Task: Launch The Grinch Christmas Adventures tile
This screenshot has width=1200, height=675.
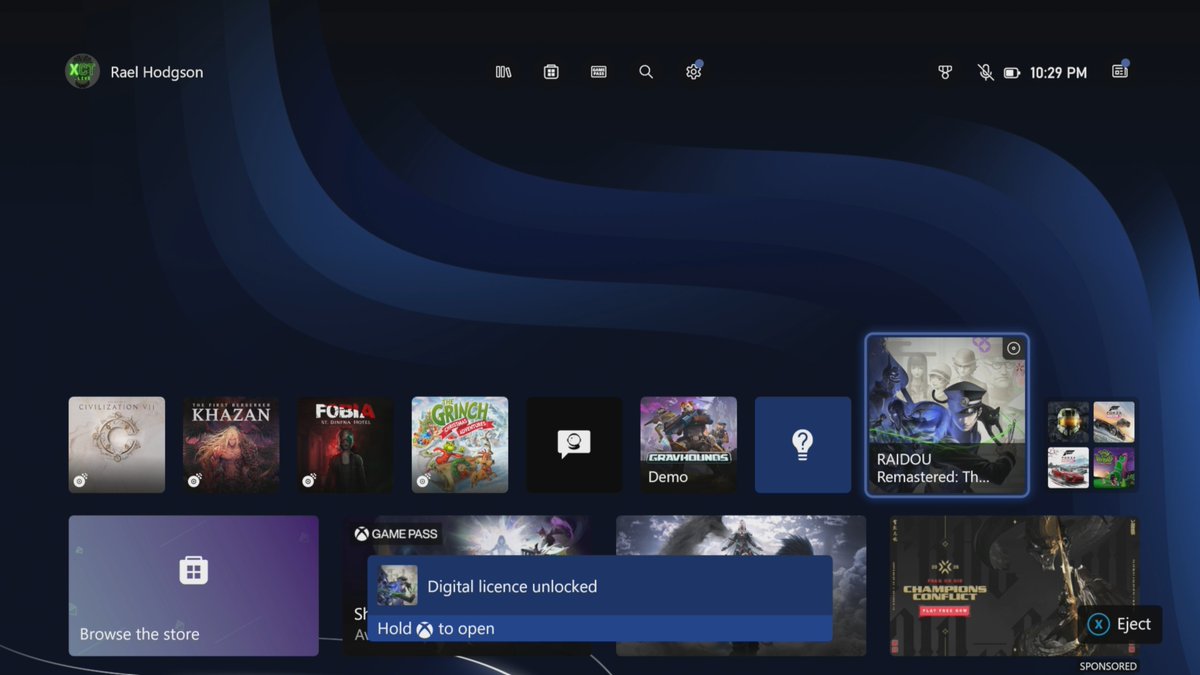Action: 460,445
